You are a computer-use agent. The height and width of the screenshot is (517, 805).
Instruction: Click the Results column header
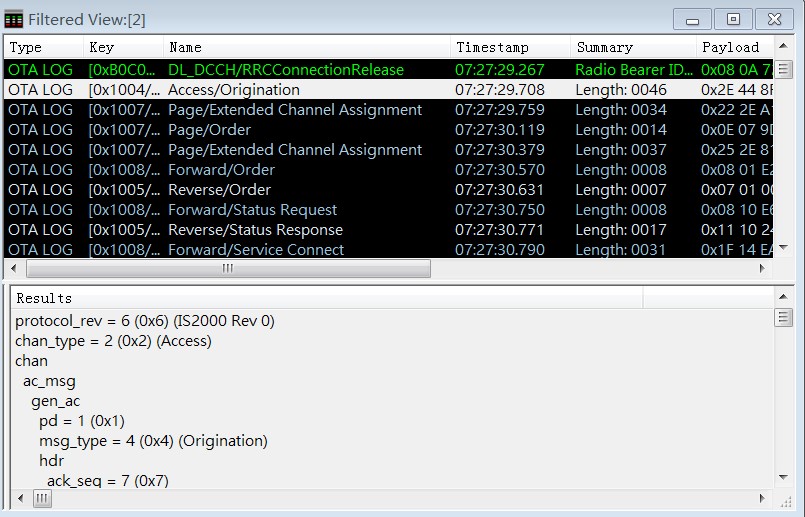[327, 298]
